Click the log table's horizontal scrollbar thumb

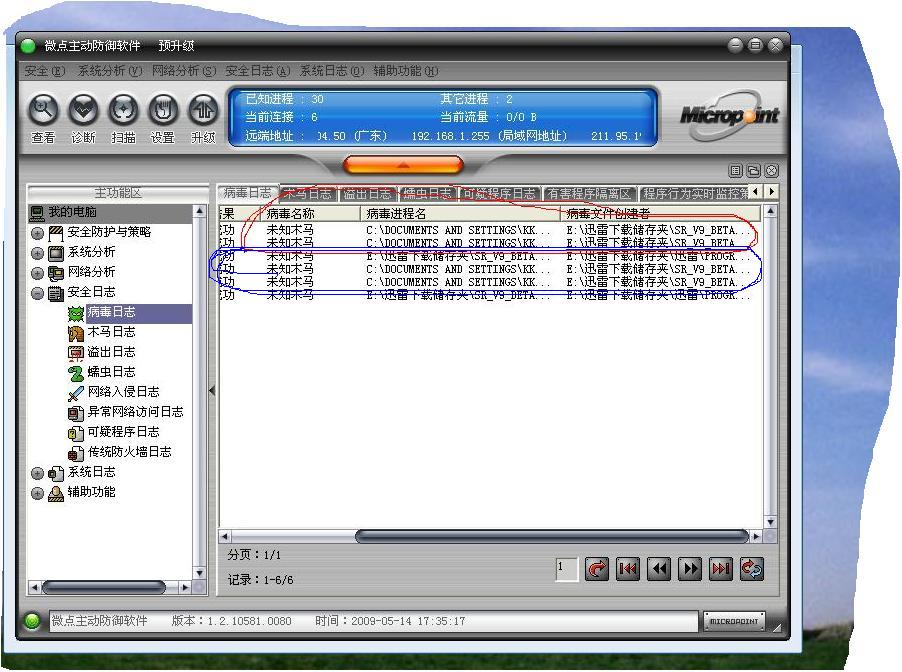click(552, 536)
